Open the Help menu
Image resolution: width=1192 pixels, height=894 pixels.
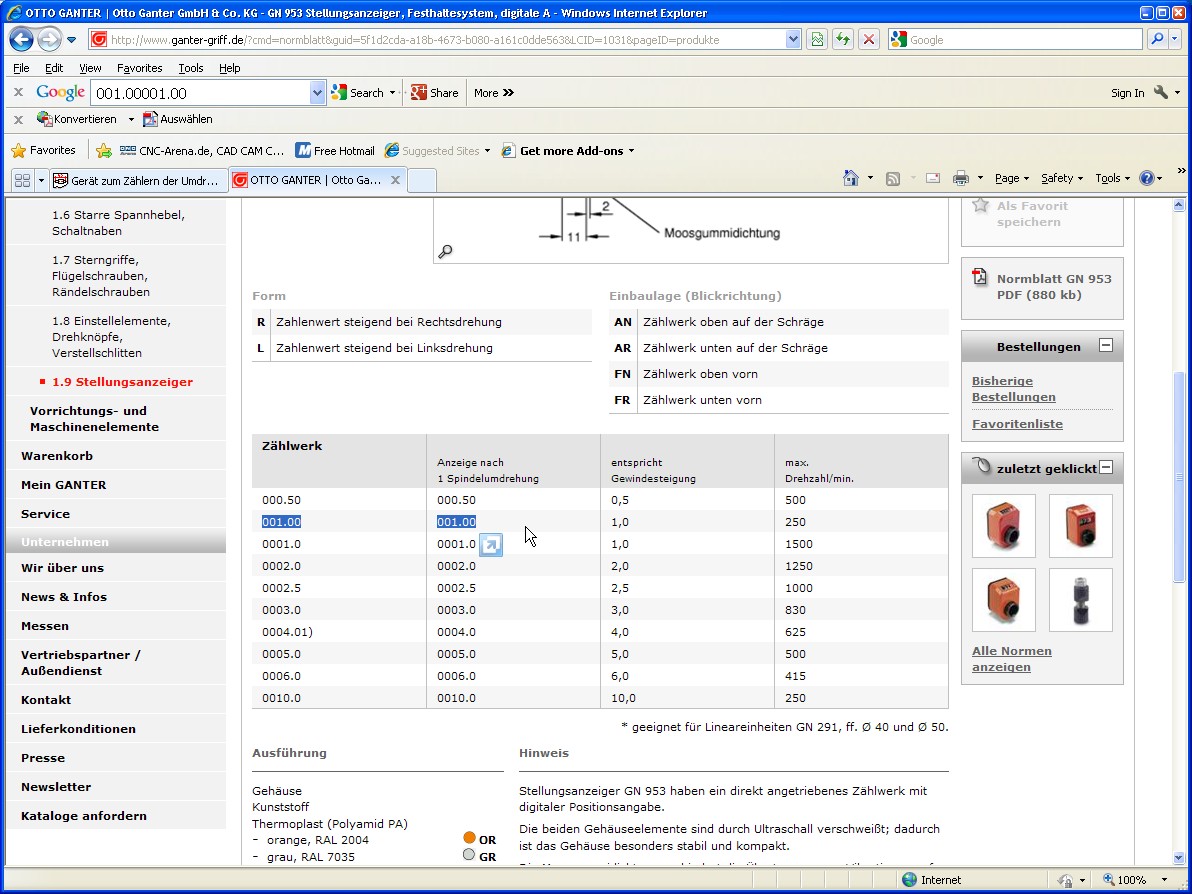(x=230, y=68)
